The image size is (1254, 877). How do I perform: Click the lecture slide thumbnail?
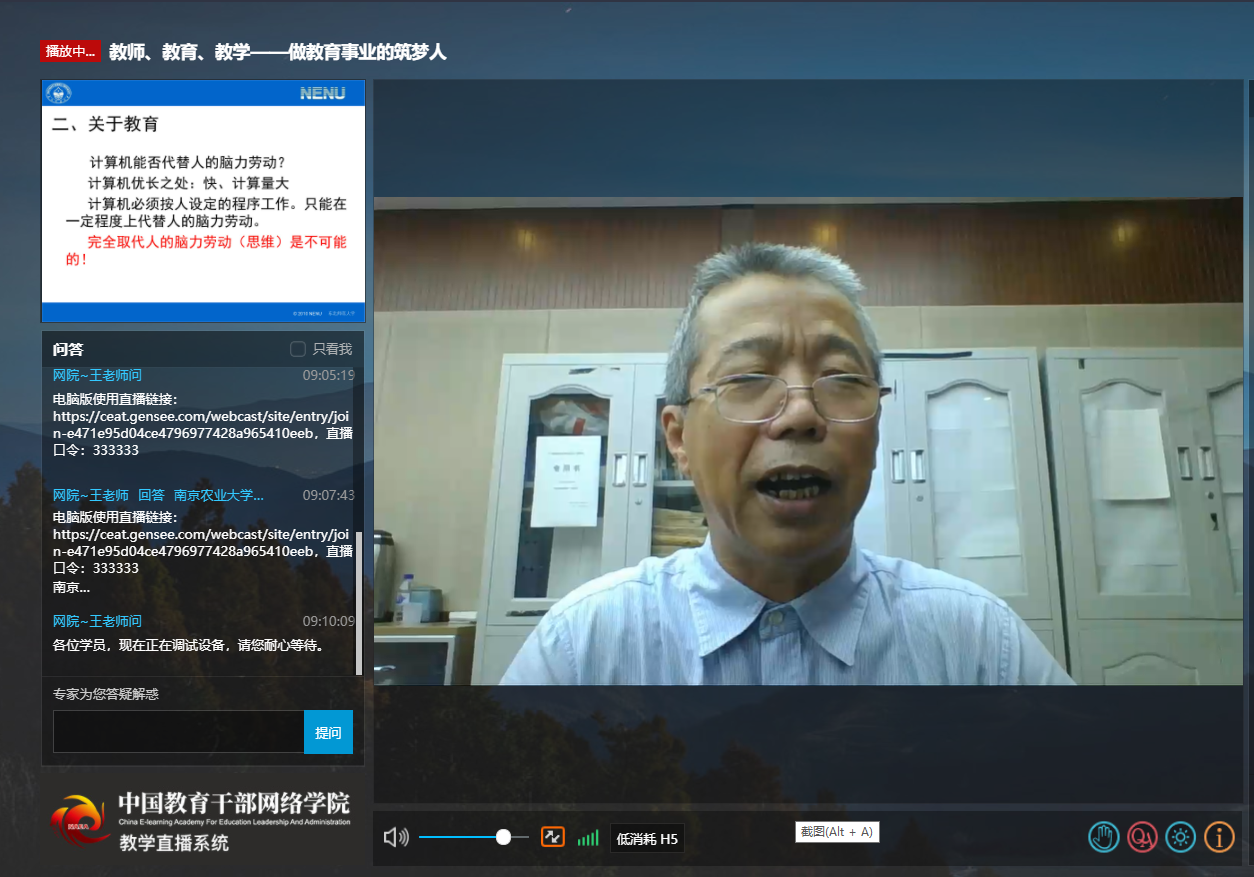pyautogui.click(x=203, y=201)
